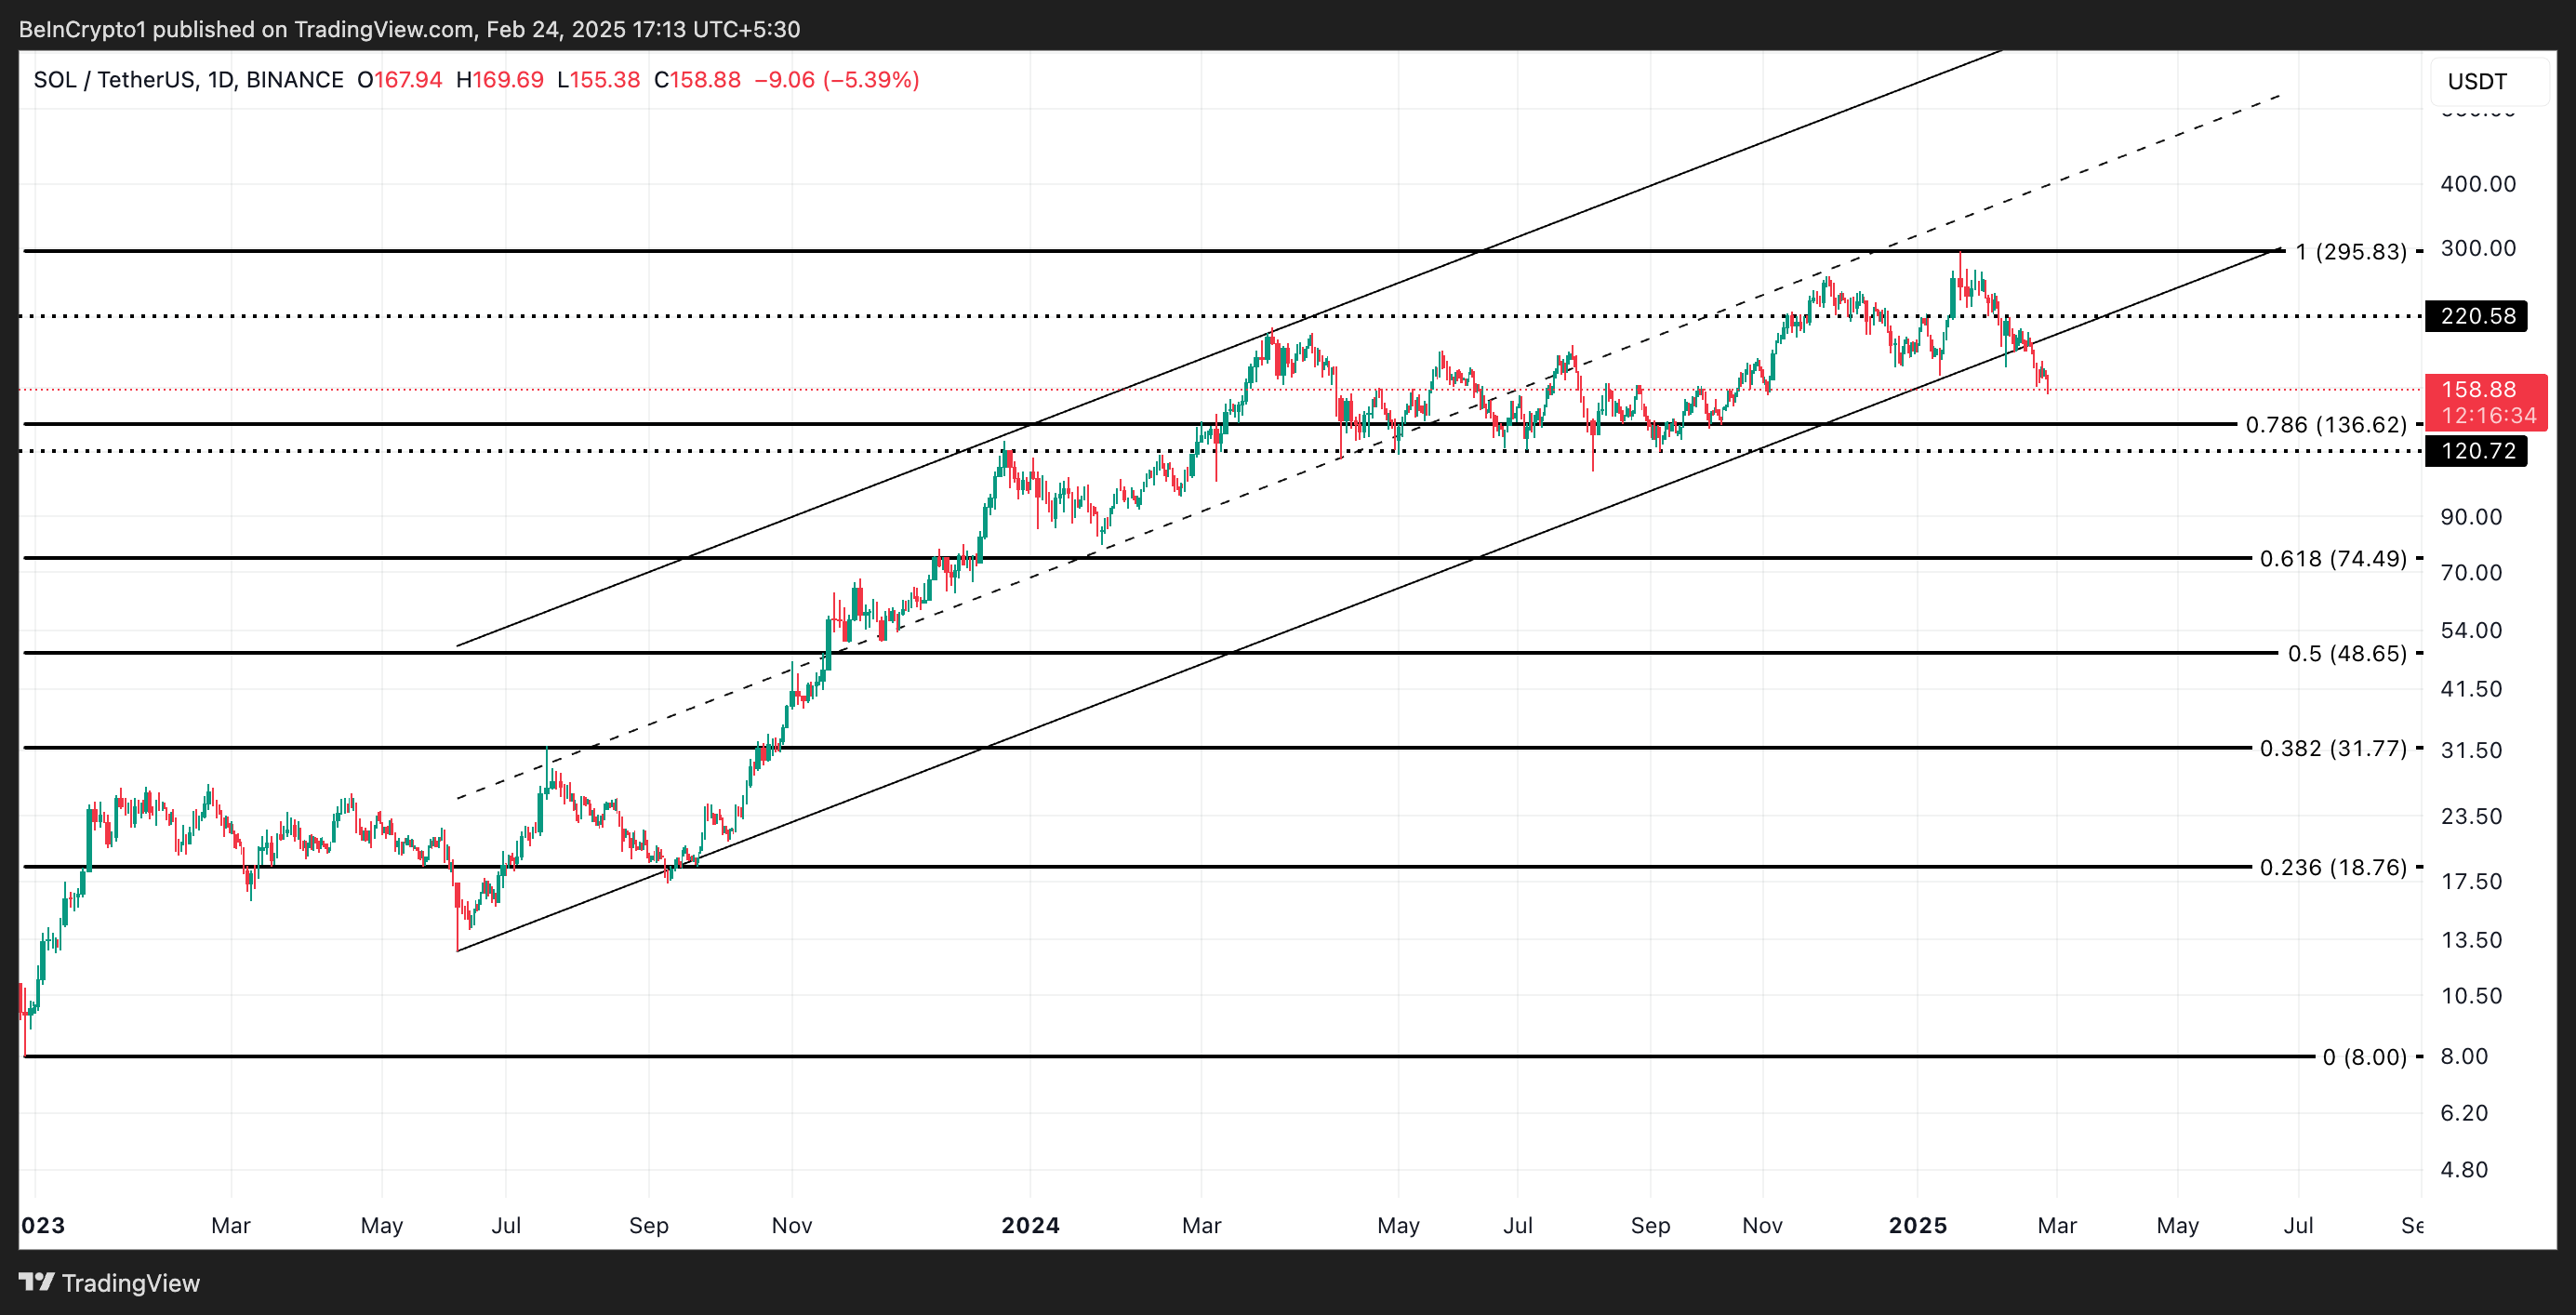Click the 220.58 black price label
2576x1315 pixels.
click(x=2477, y=316)
